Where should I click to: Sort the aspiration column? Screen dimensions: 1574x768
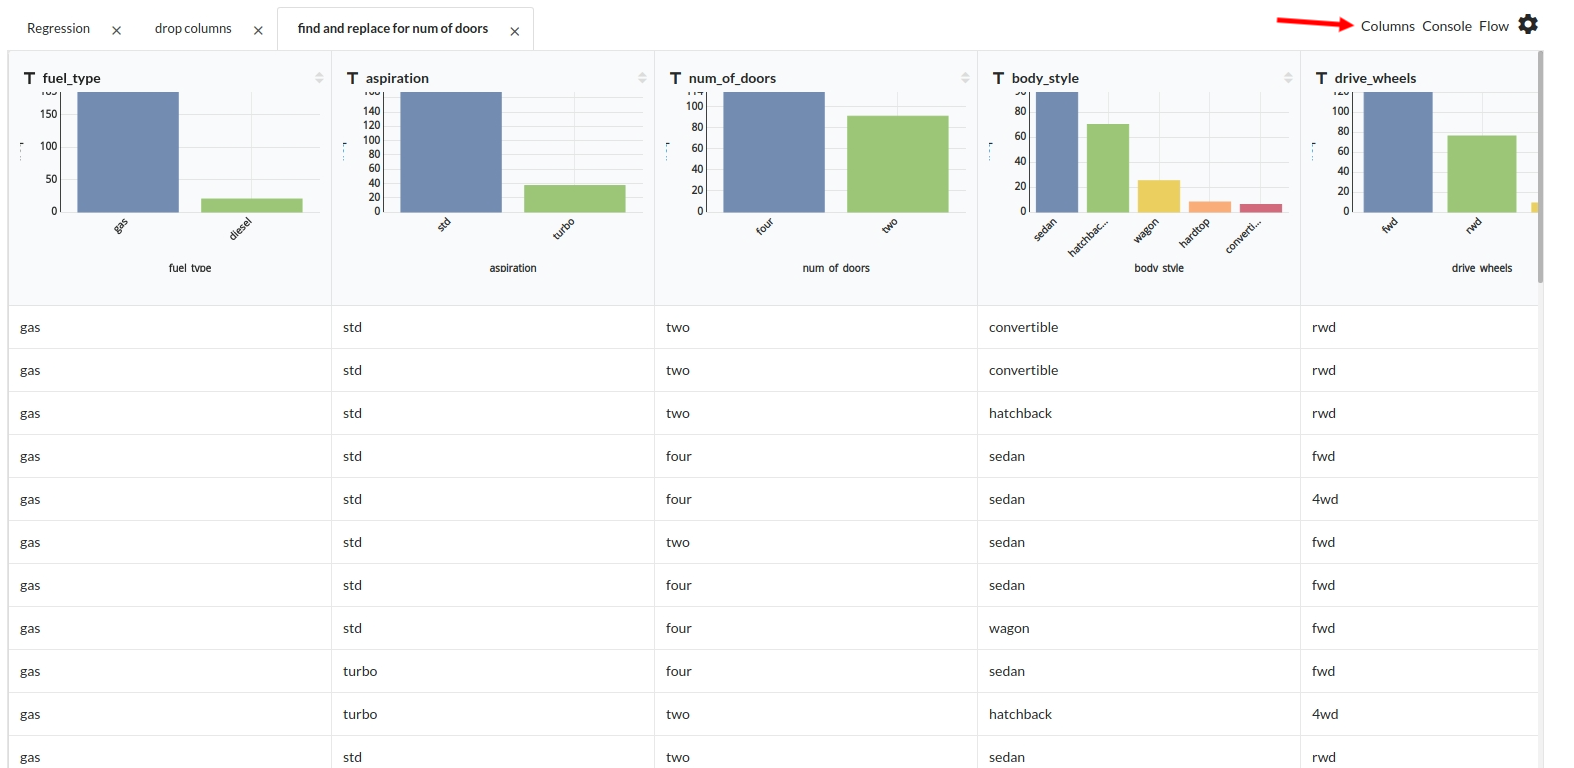(642, 78)
